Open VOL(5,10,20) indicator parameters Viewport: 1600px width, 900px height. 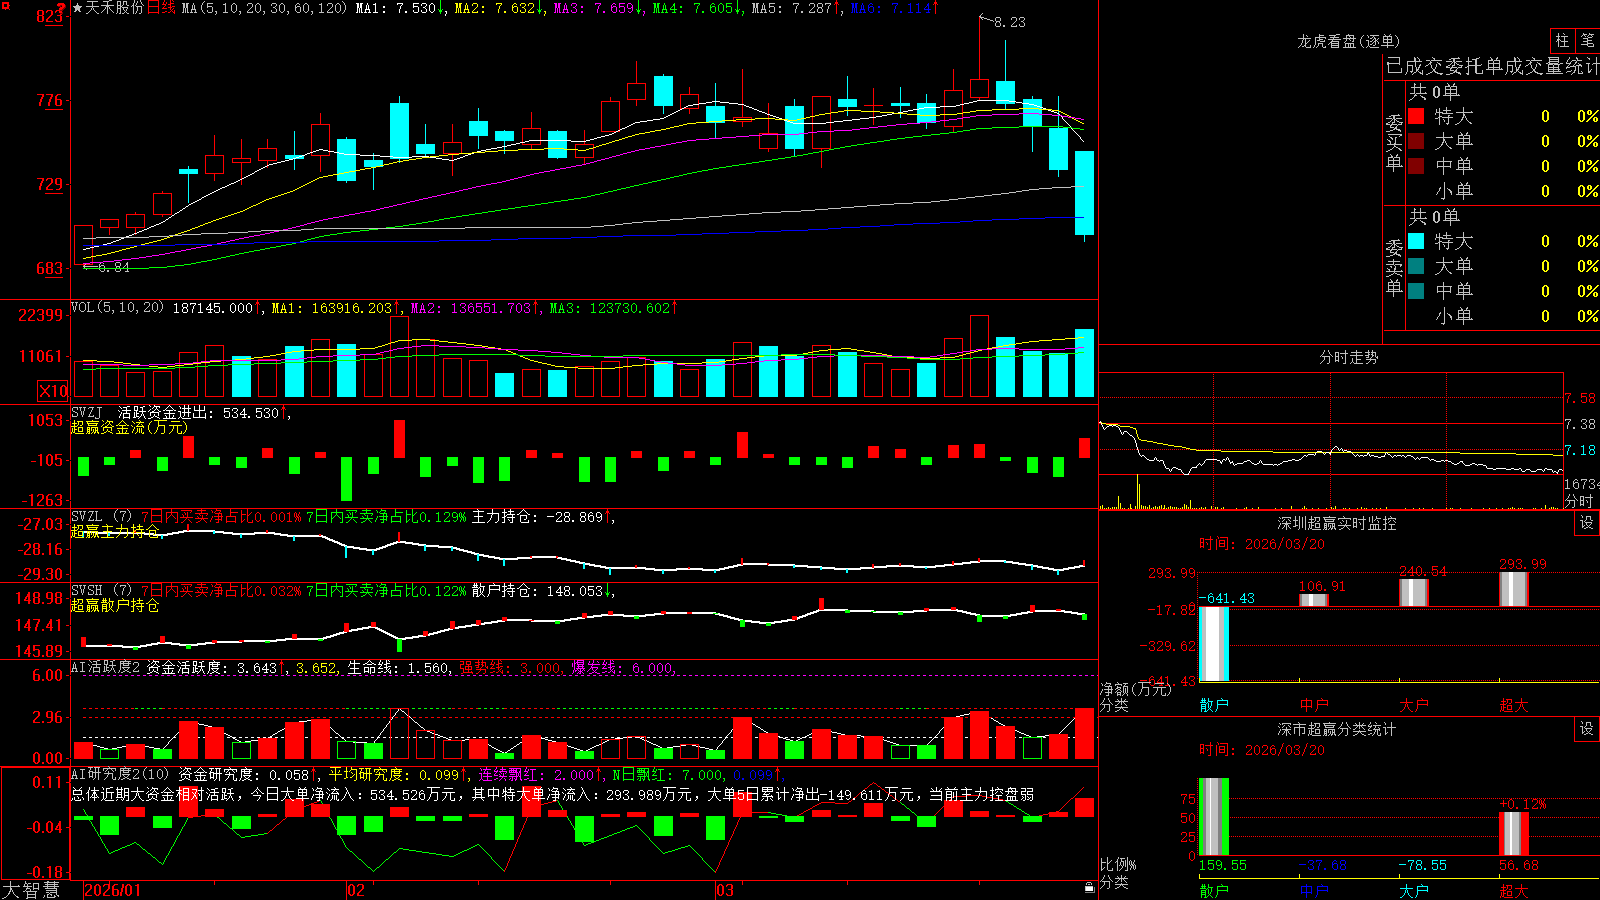click(x=117, y=308)
